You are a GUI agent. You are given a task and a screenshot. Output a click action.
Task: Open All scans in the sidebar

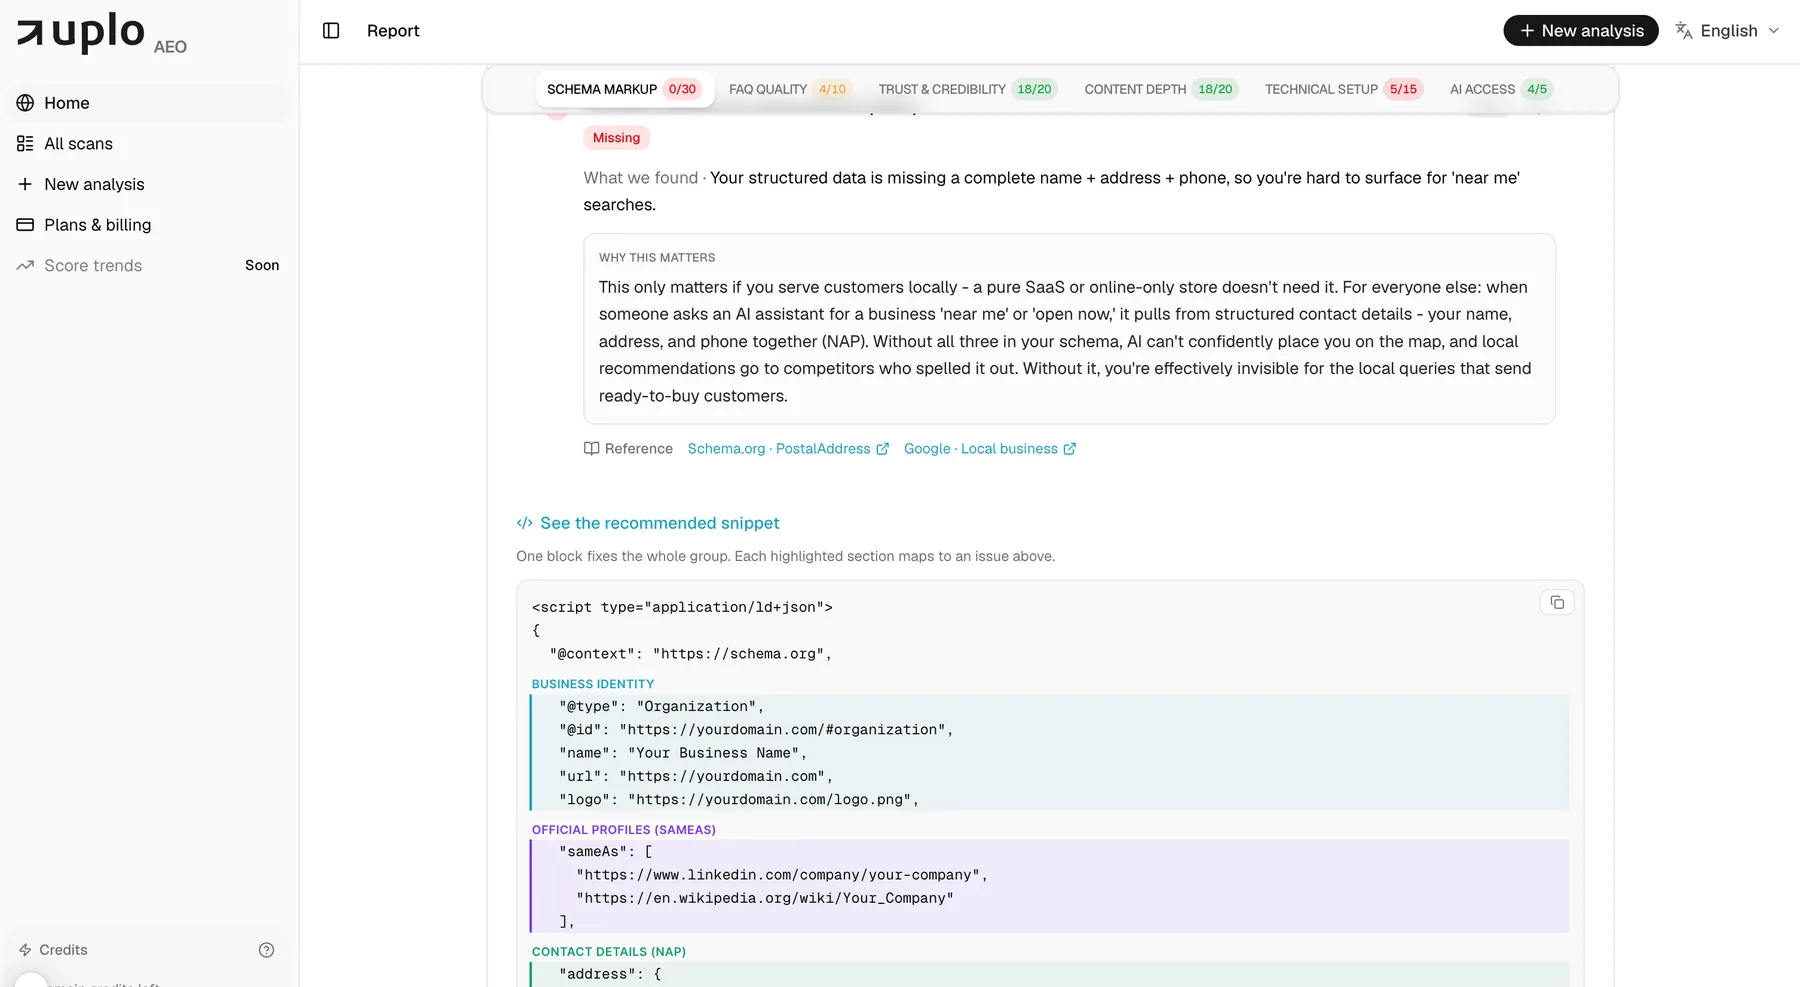(150, 144)
